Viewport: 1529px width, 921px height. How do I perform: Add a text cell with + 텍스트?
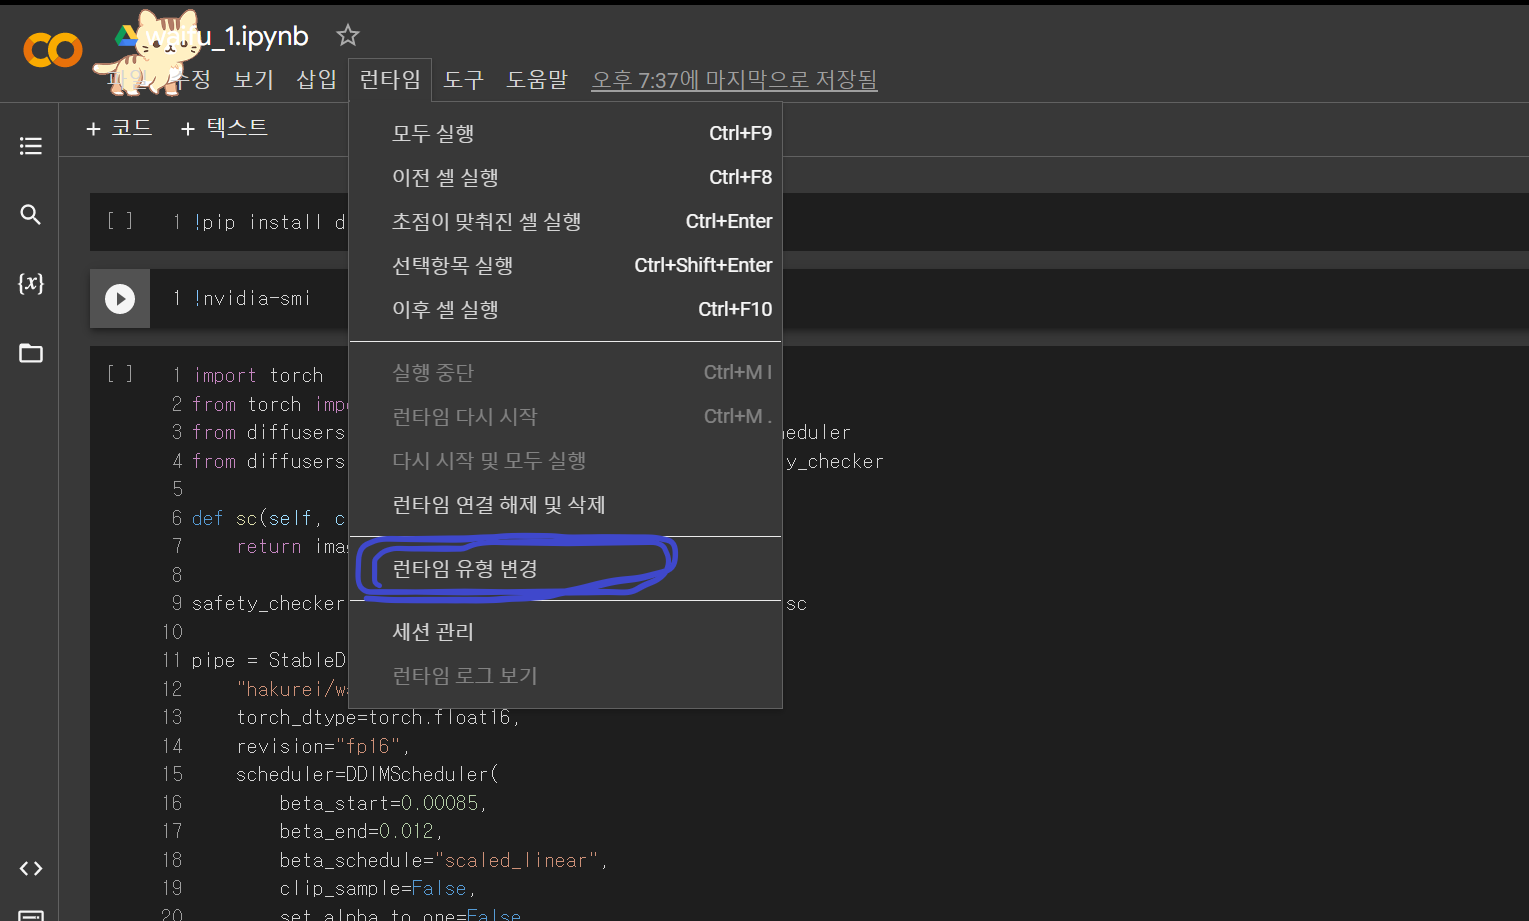pos(224,128)
